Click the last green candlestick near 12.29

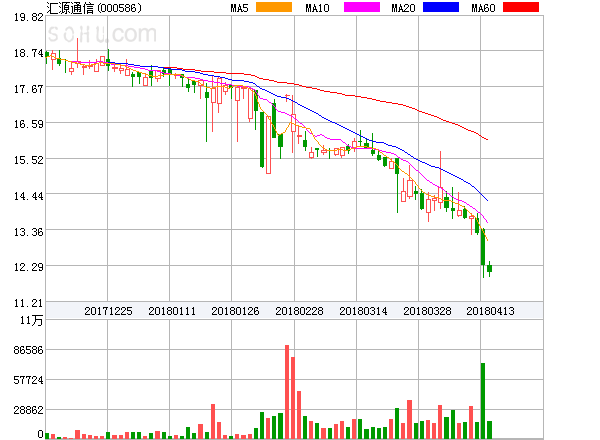click(489, 269)
